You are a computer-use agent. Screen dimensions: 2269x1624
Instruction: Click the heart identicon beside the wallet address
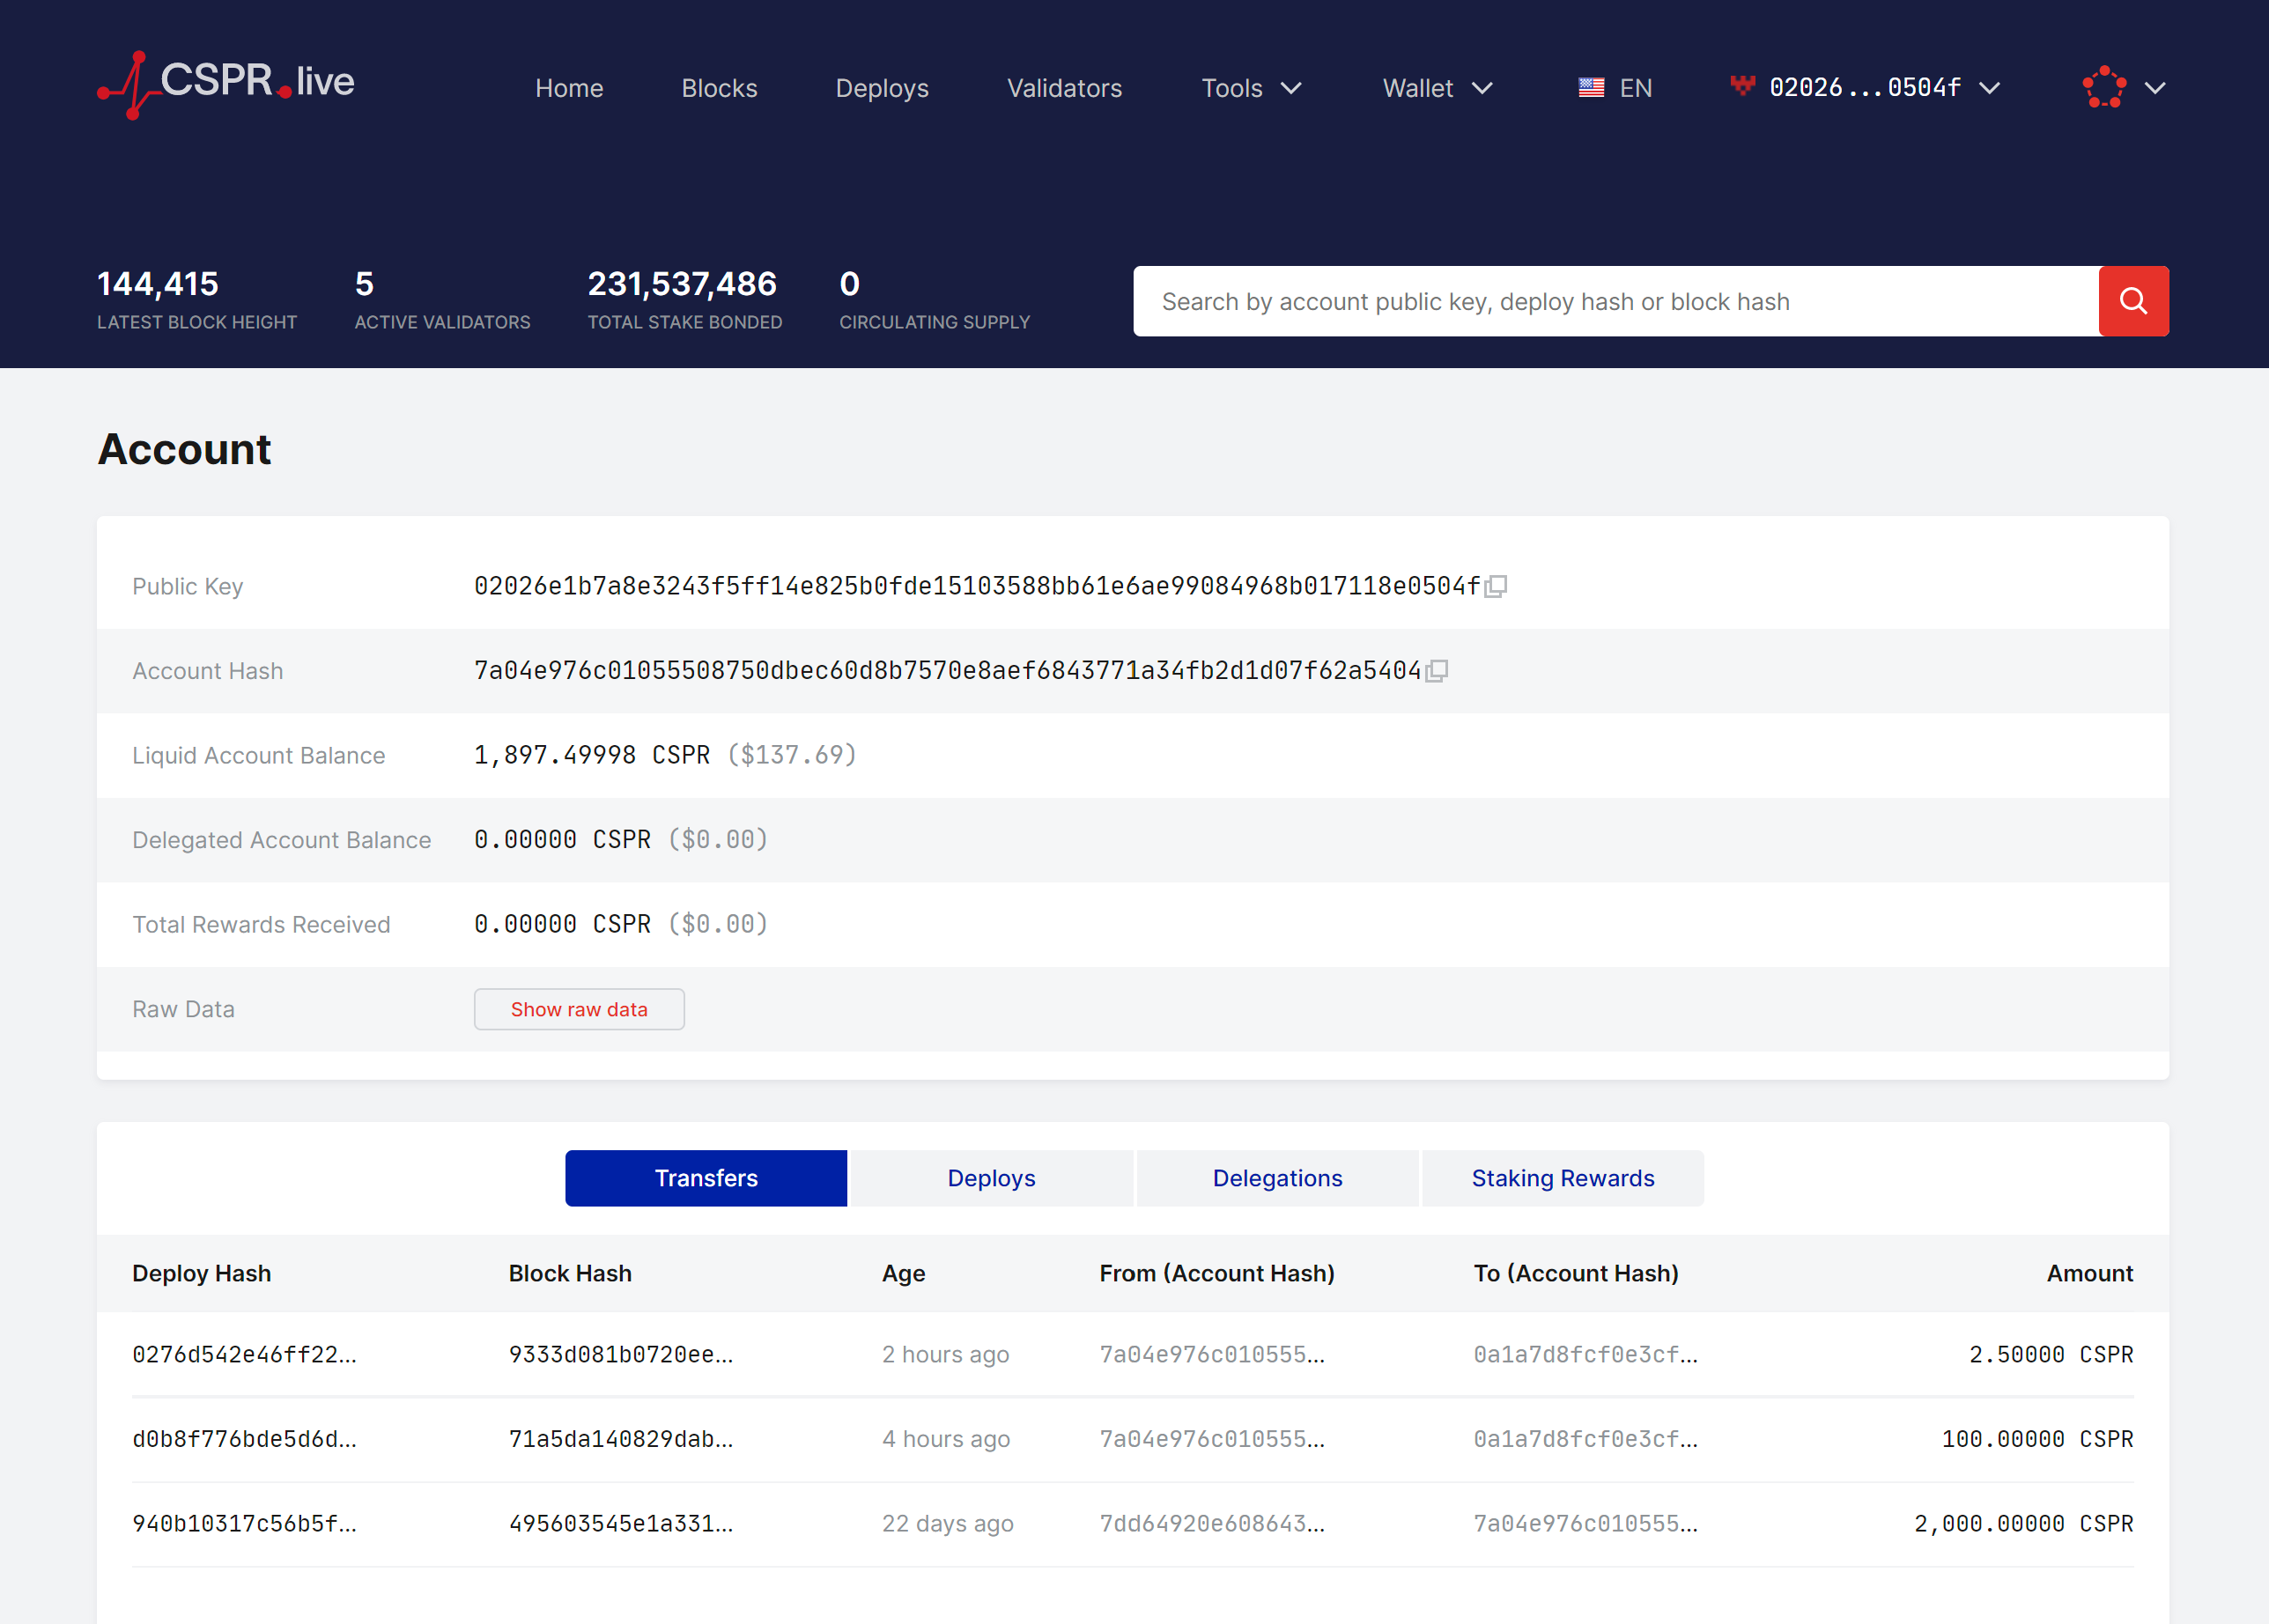[x=1742, y=87]
